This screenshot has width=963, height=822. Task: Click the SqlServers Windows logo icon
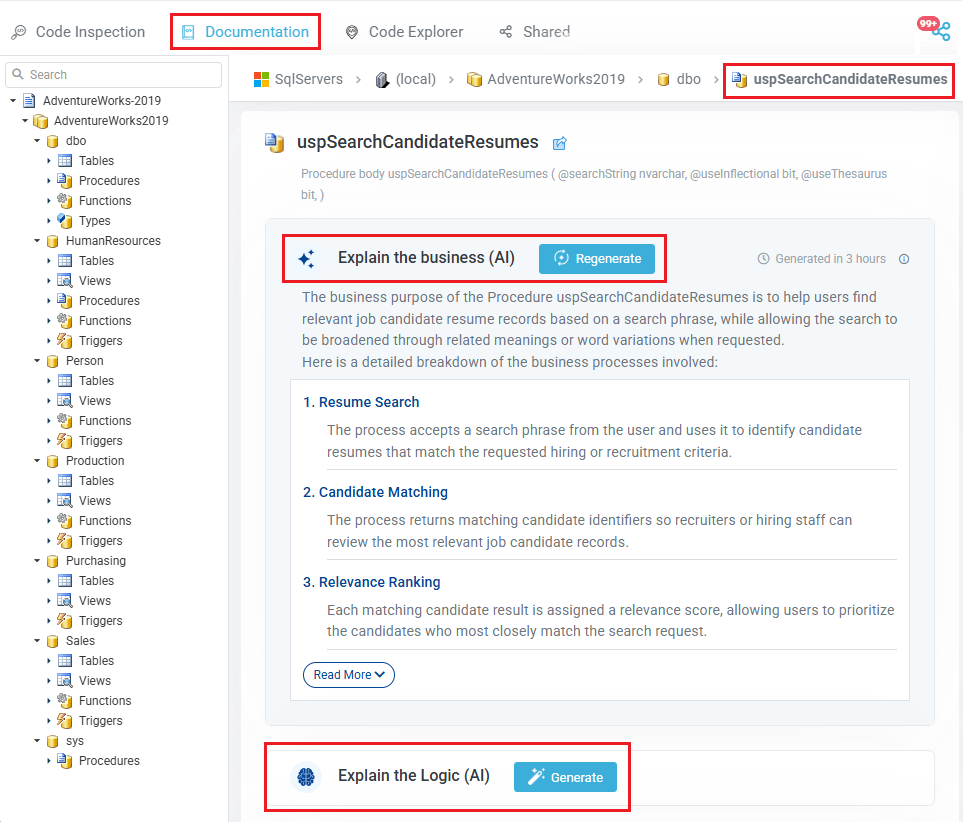click(x=262, y=79)
